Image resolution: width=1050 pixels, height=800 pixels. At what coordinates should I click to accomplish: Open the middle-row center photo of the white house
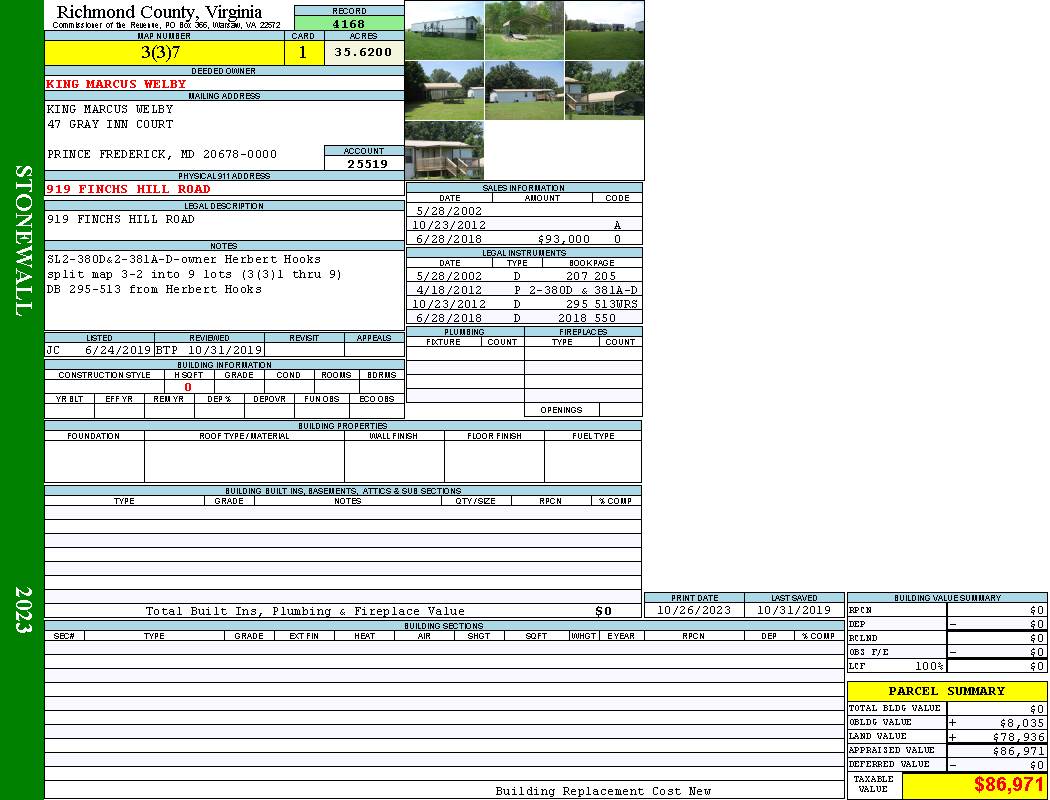[x=524, y=90]
